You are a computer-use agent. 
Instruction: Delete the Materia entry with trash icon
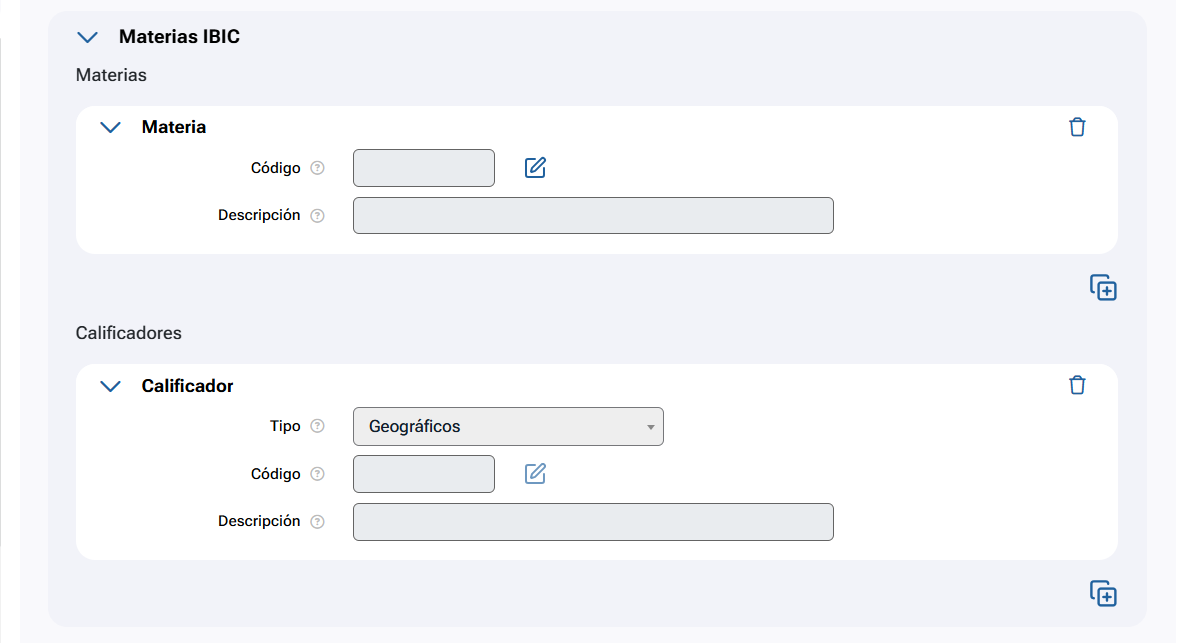(1077, 127)
